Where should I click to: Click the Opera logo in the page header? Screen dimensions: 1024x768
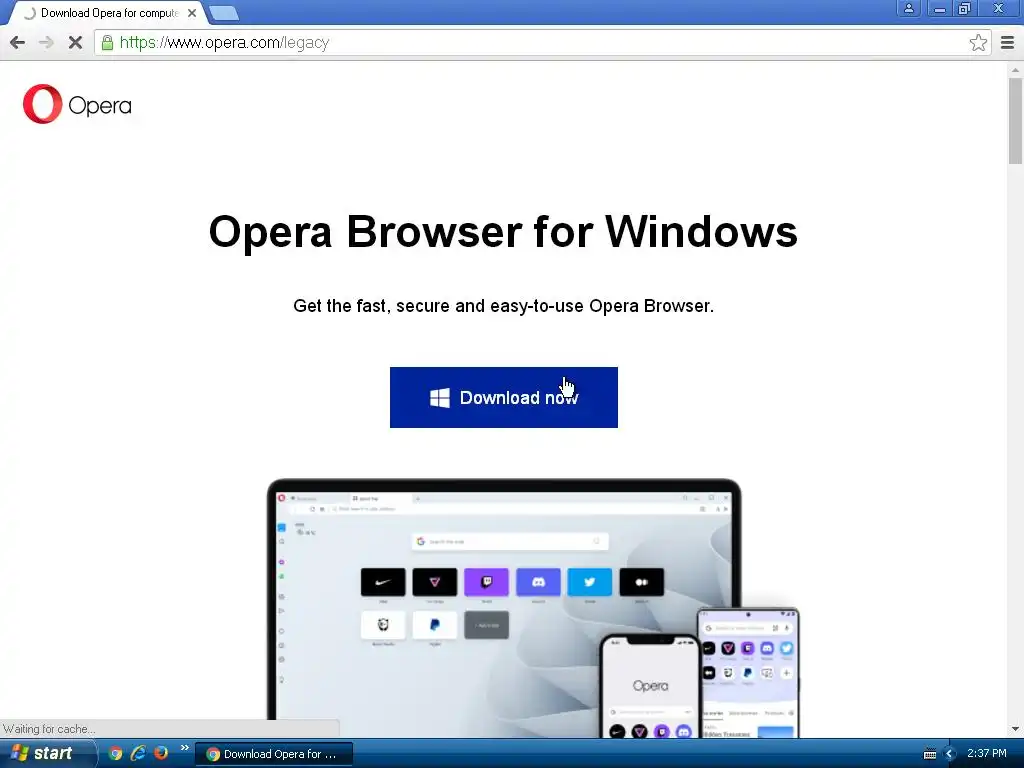click(77, 104)
